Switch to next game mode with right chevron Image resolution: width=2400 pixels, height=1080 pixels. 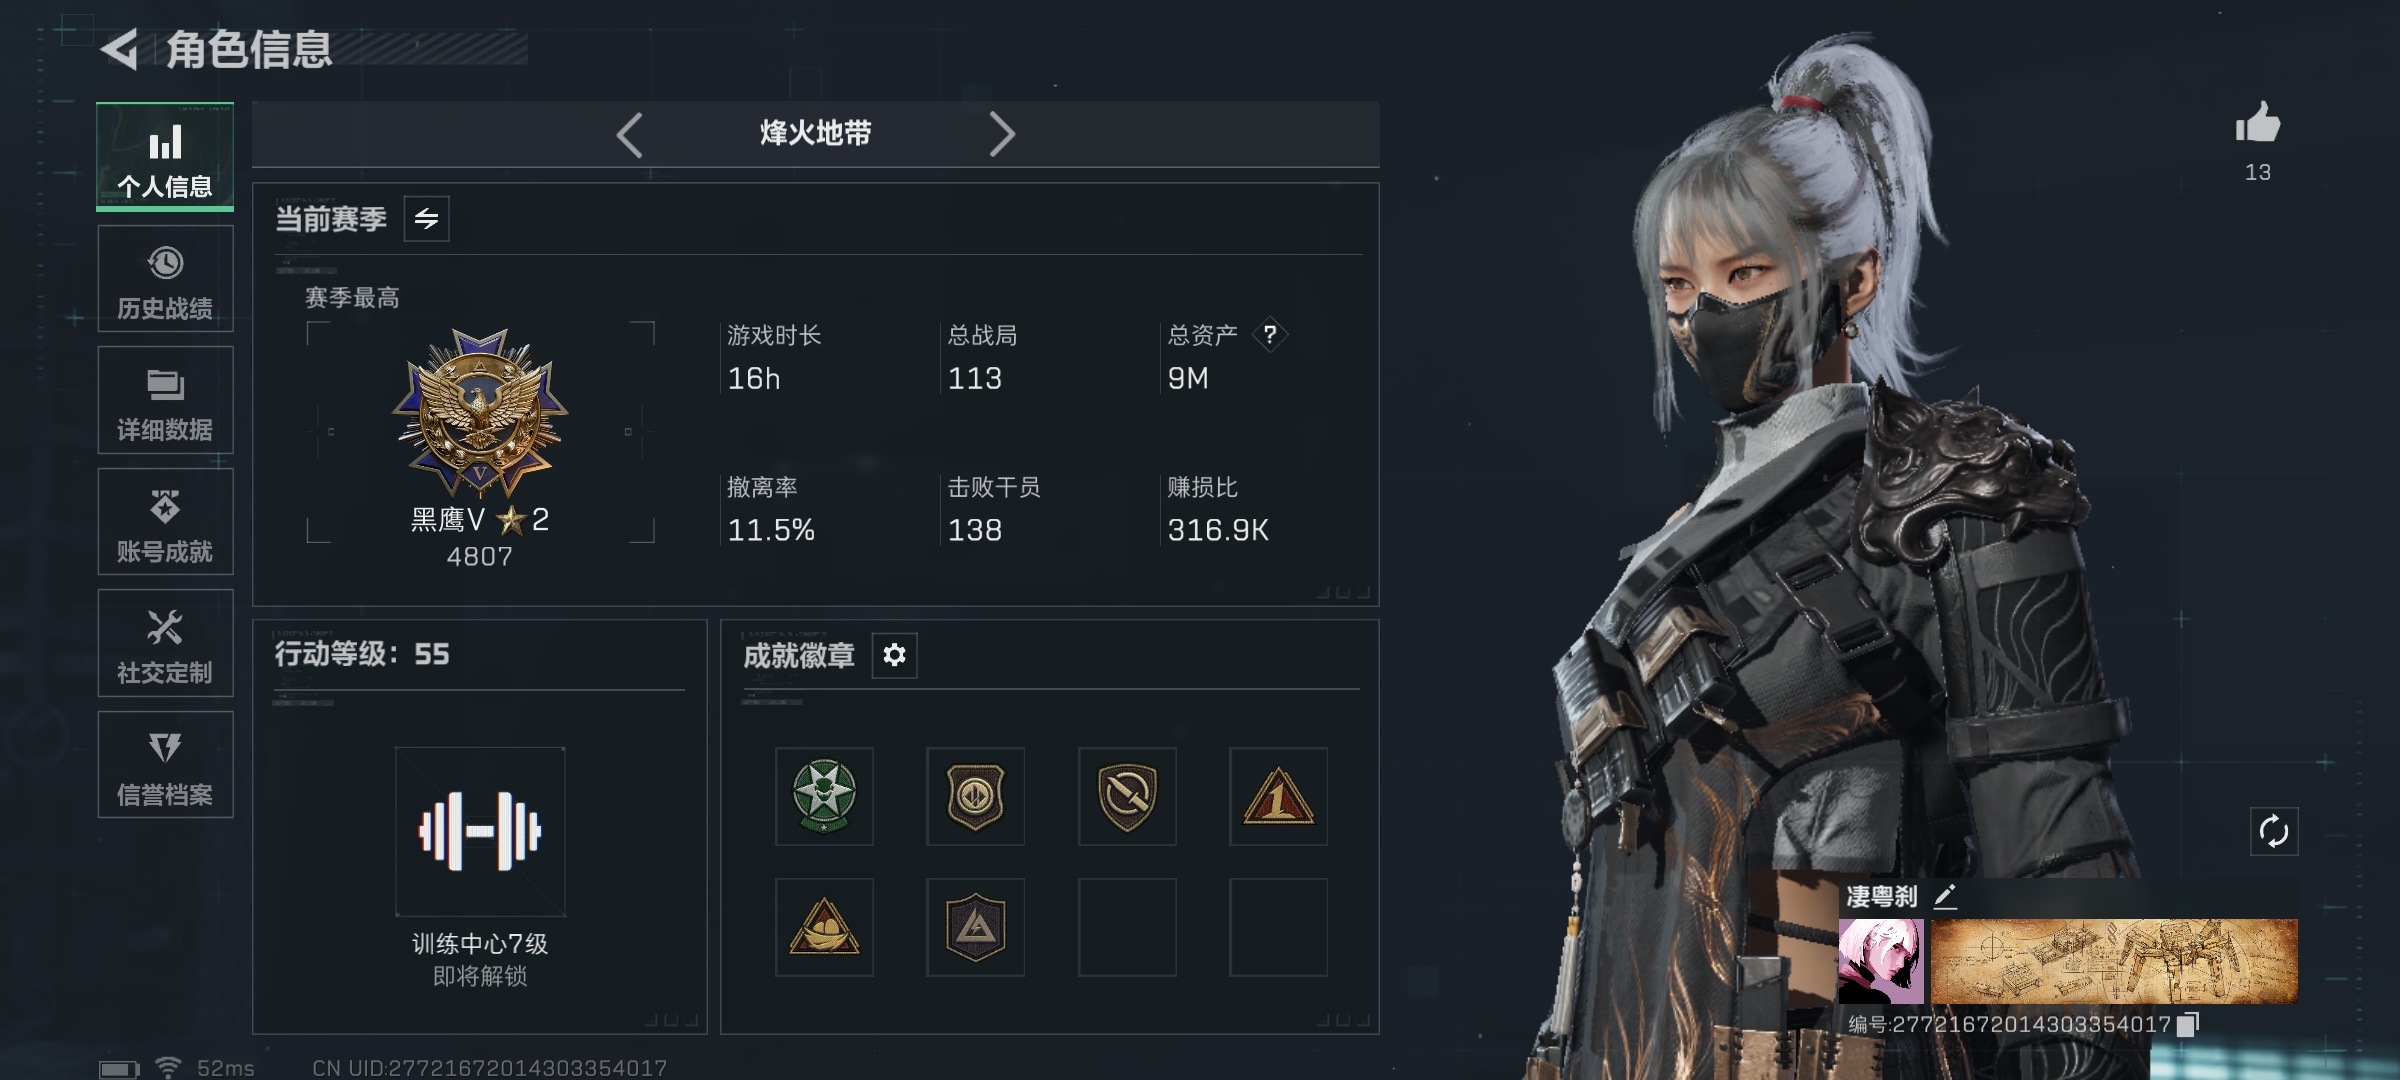[1002, 135]
